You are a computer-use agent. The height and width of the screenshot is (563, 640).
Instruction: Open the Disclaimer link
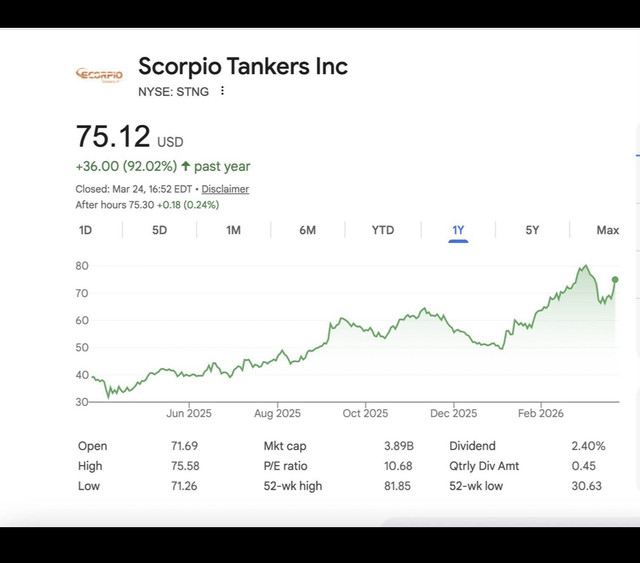click(225, 189)
